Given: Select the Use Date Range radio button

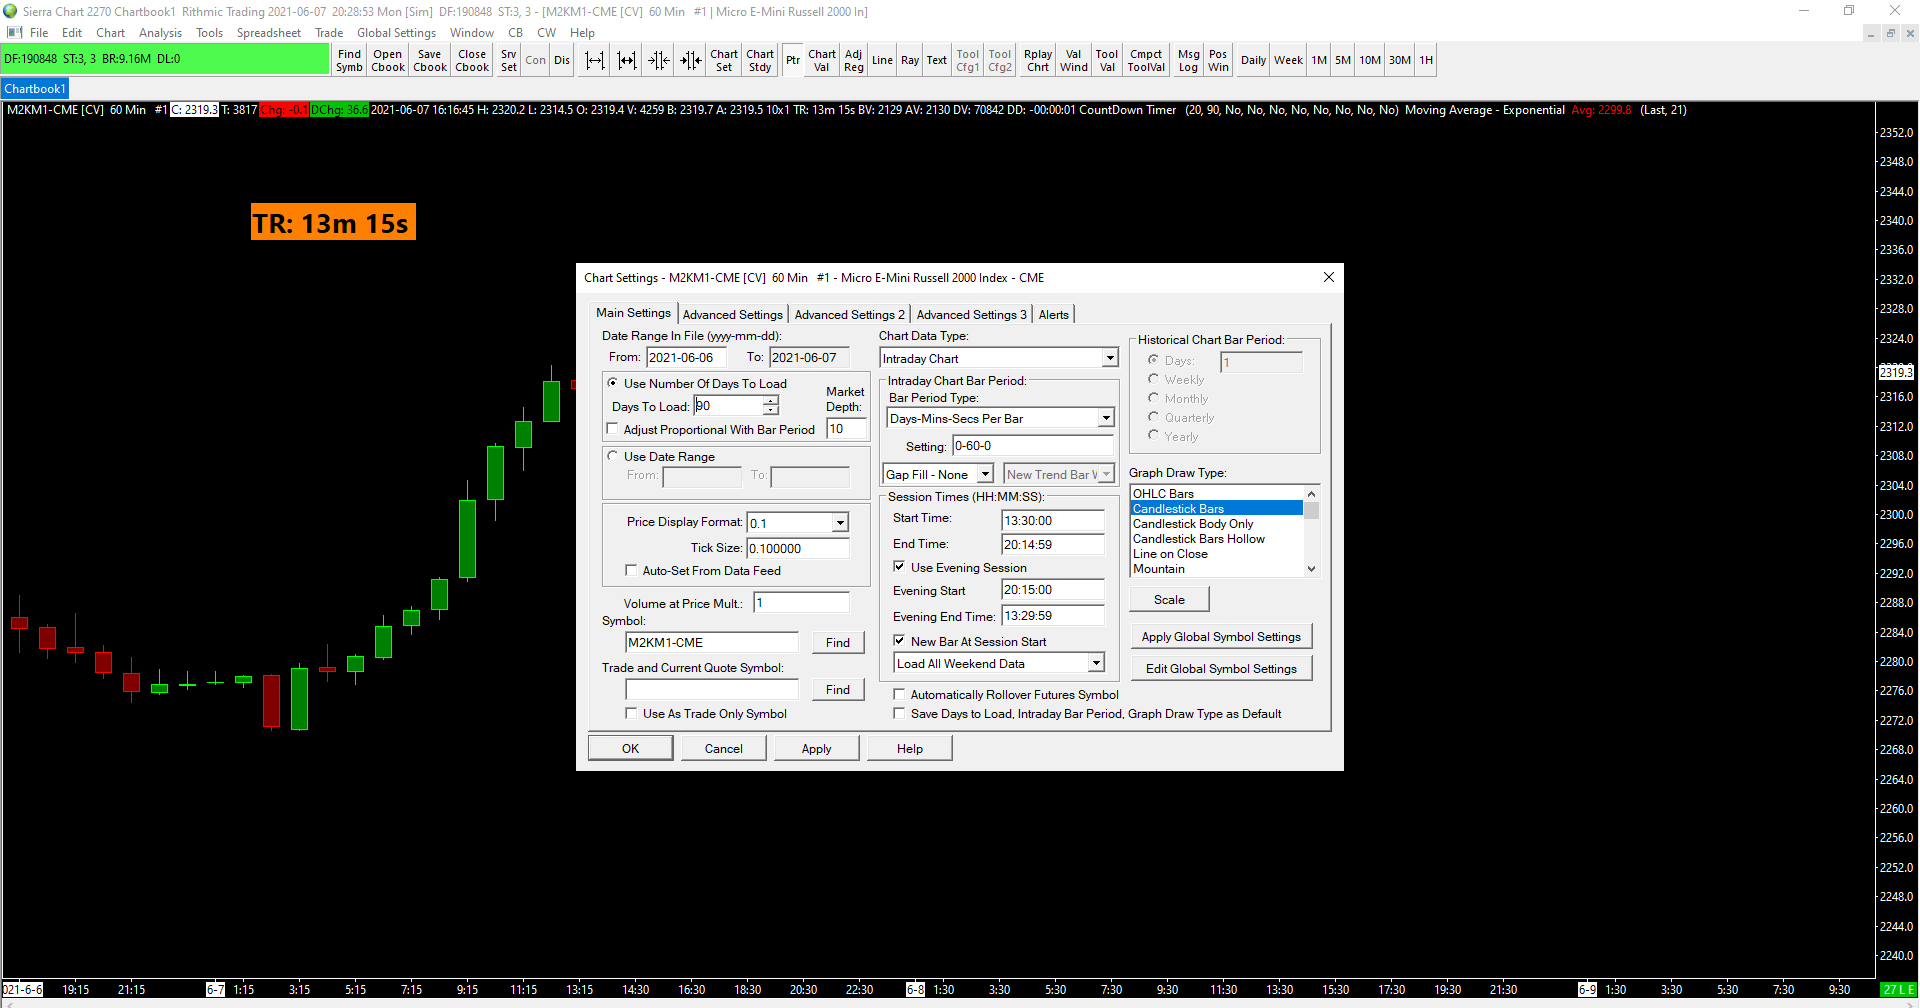Looking at the screenshot, I should pos(612,456).
